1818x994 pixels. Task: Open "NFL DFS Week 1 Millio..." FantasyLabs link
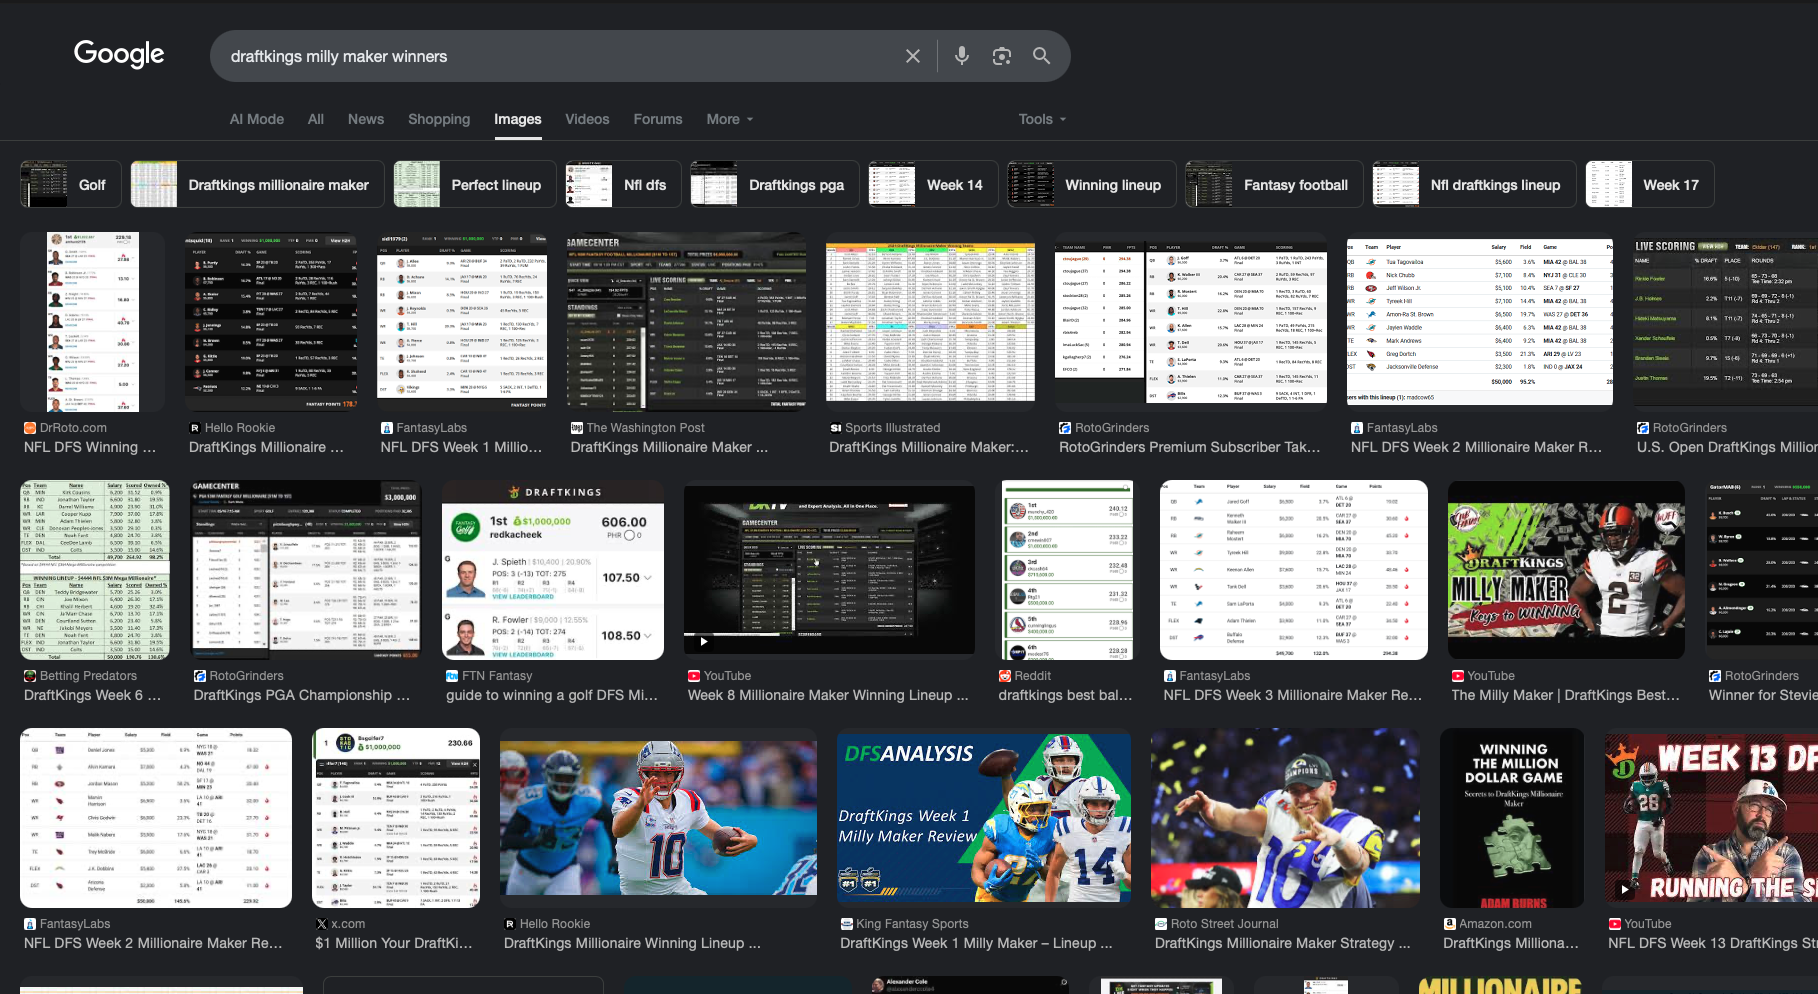tap(461, 447)
